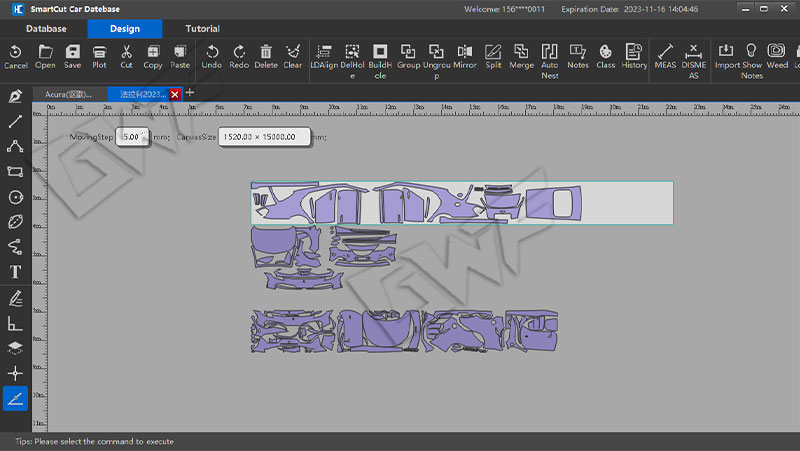800x451 pixels.
Task: Click the CanvasSize input field
Action: 262,136
